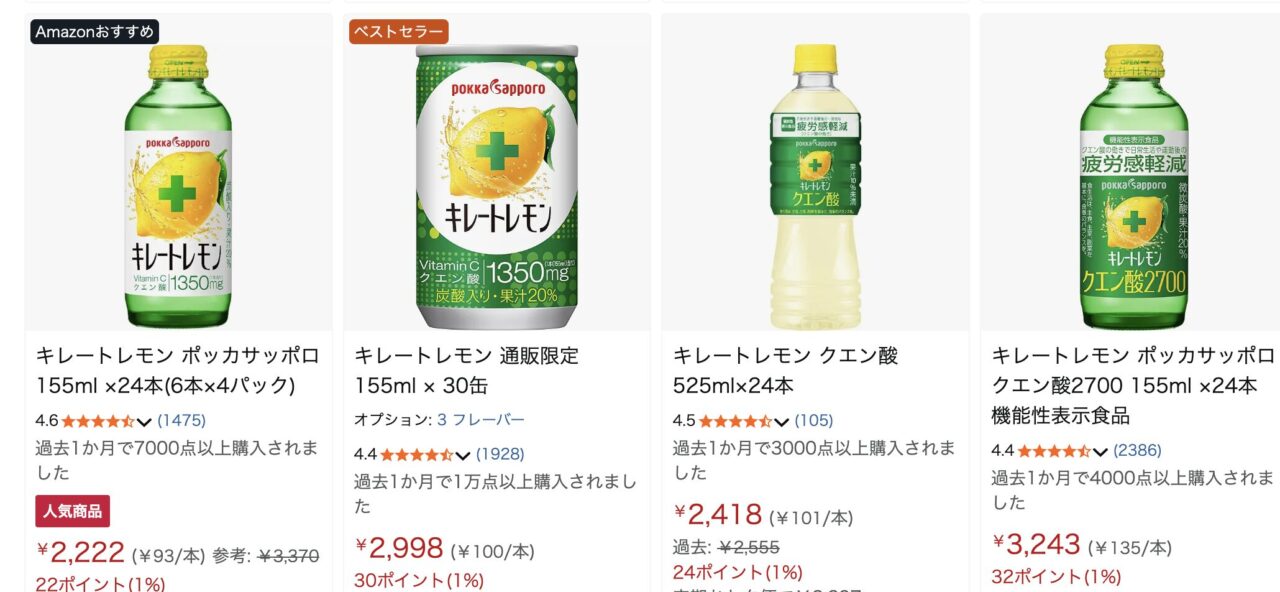Expand rating dropdown arrow beside (2386) reviews
The height and width of the screenshot is (592, 1280).
(1100, 452)
